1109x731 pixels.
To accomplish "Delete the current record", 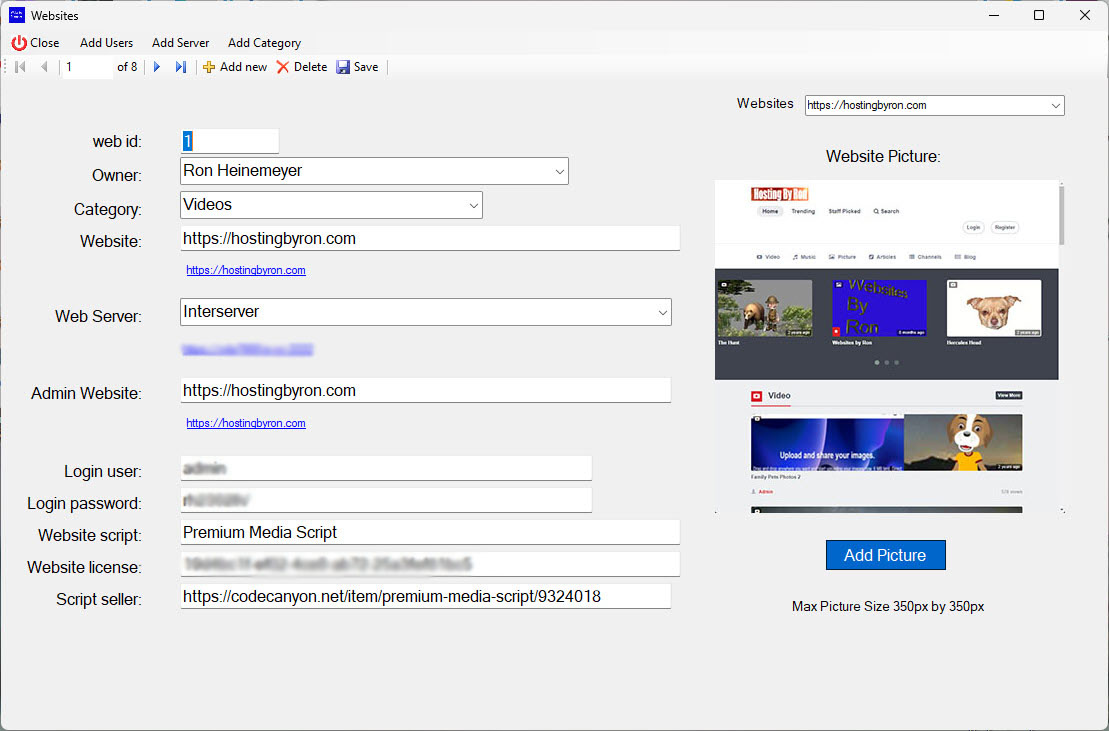I will click(x=283, y=67).
